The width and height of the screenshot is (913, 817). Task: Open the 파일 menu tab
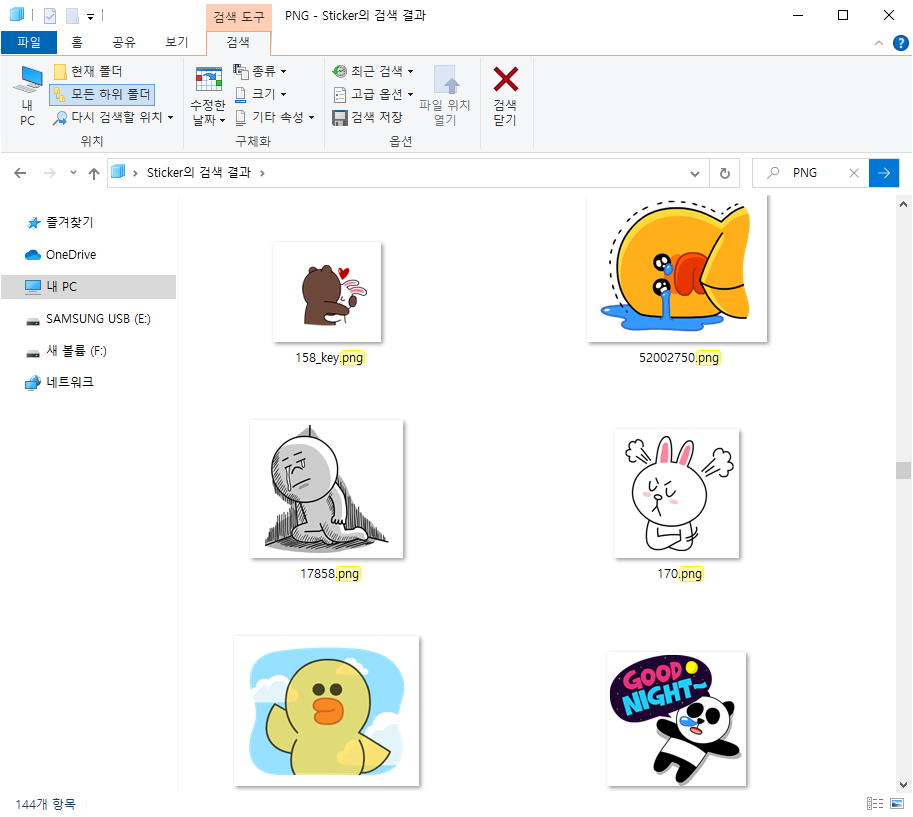[29, 42]
